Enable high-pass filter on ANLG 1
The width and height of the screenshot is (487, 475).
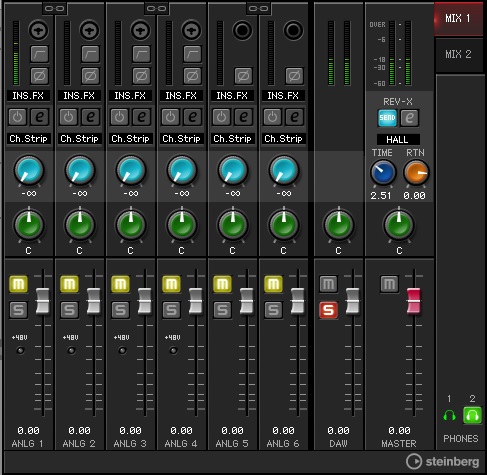(39, 54)
